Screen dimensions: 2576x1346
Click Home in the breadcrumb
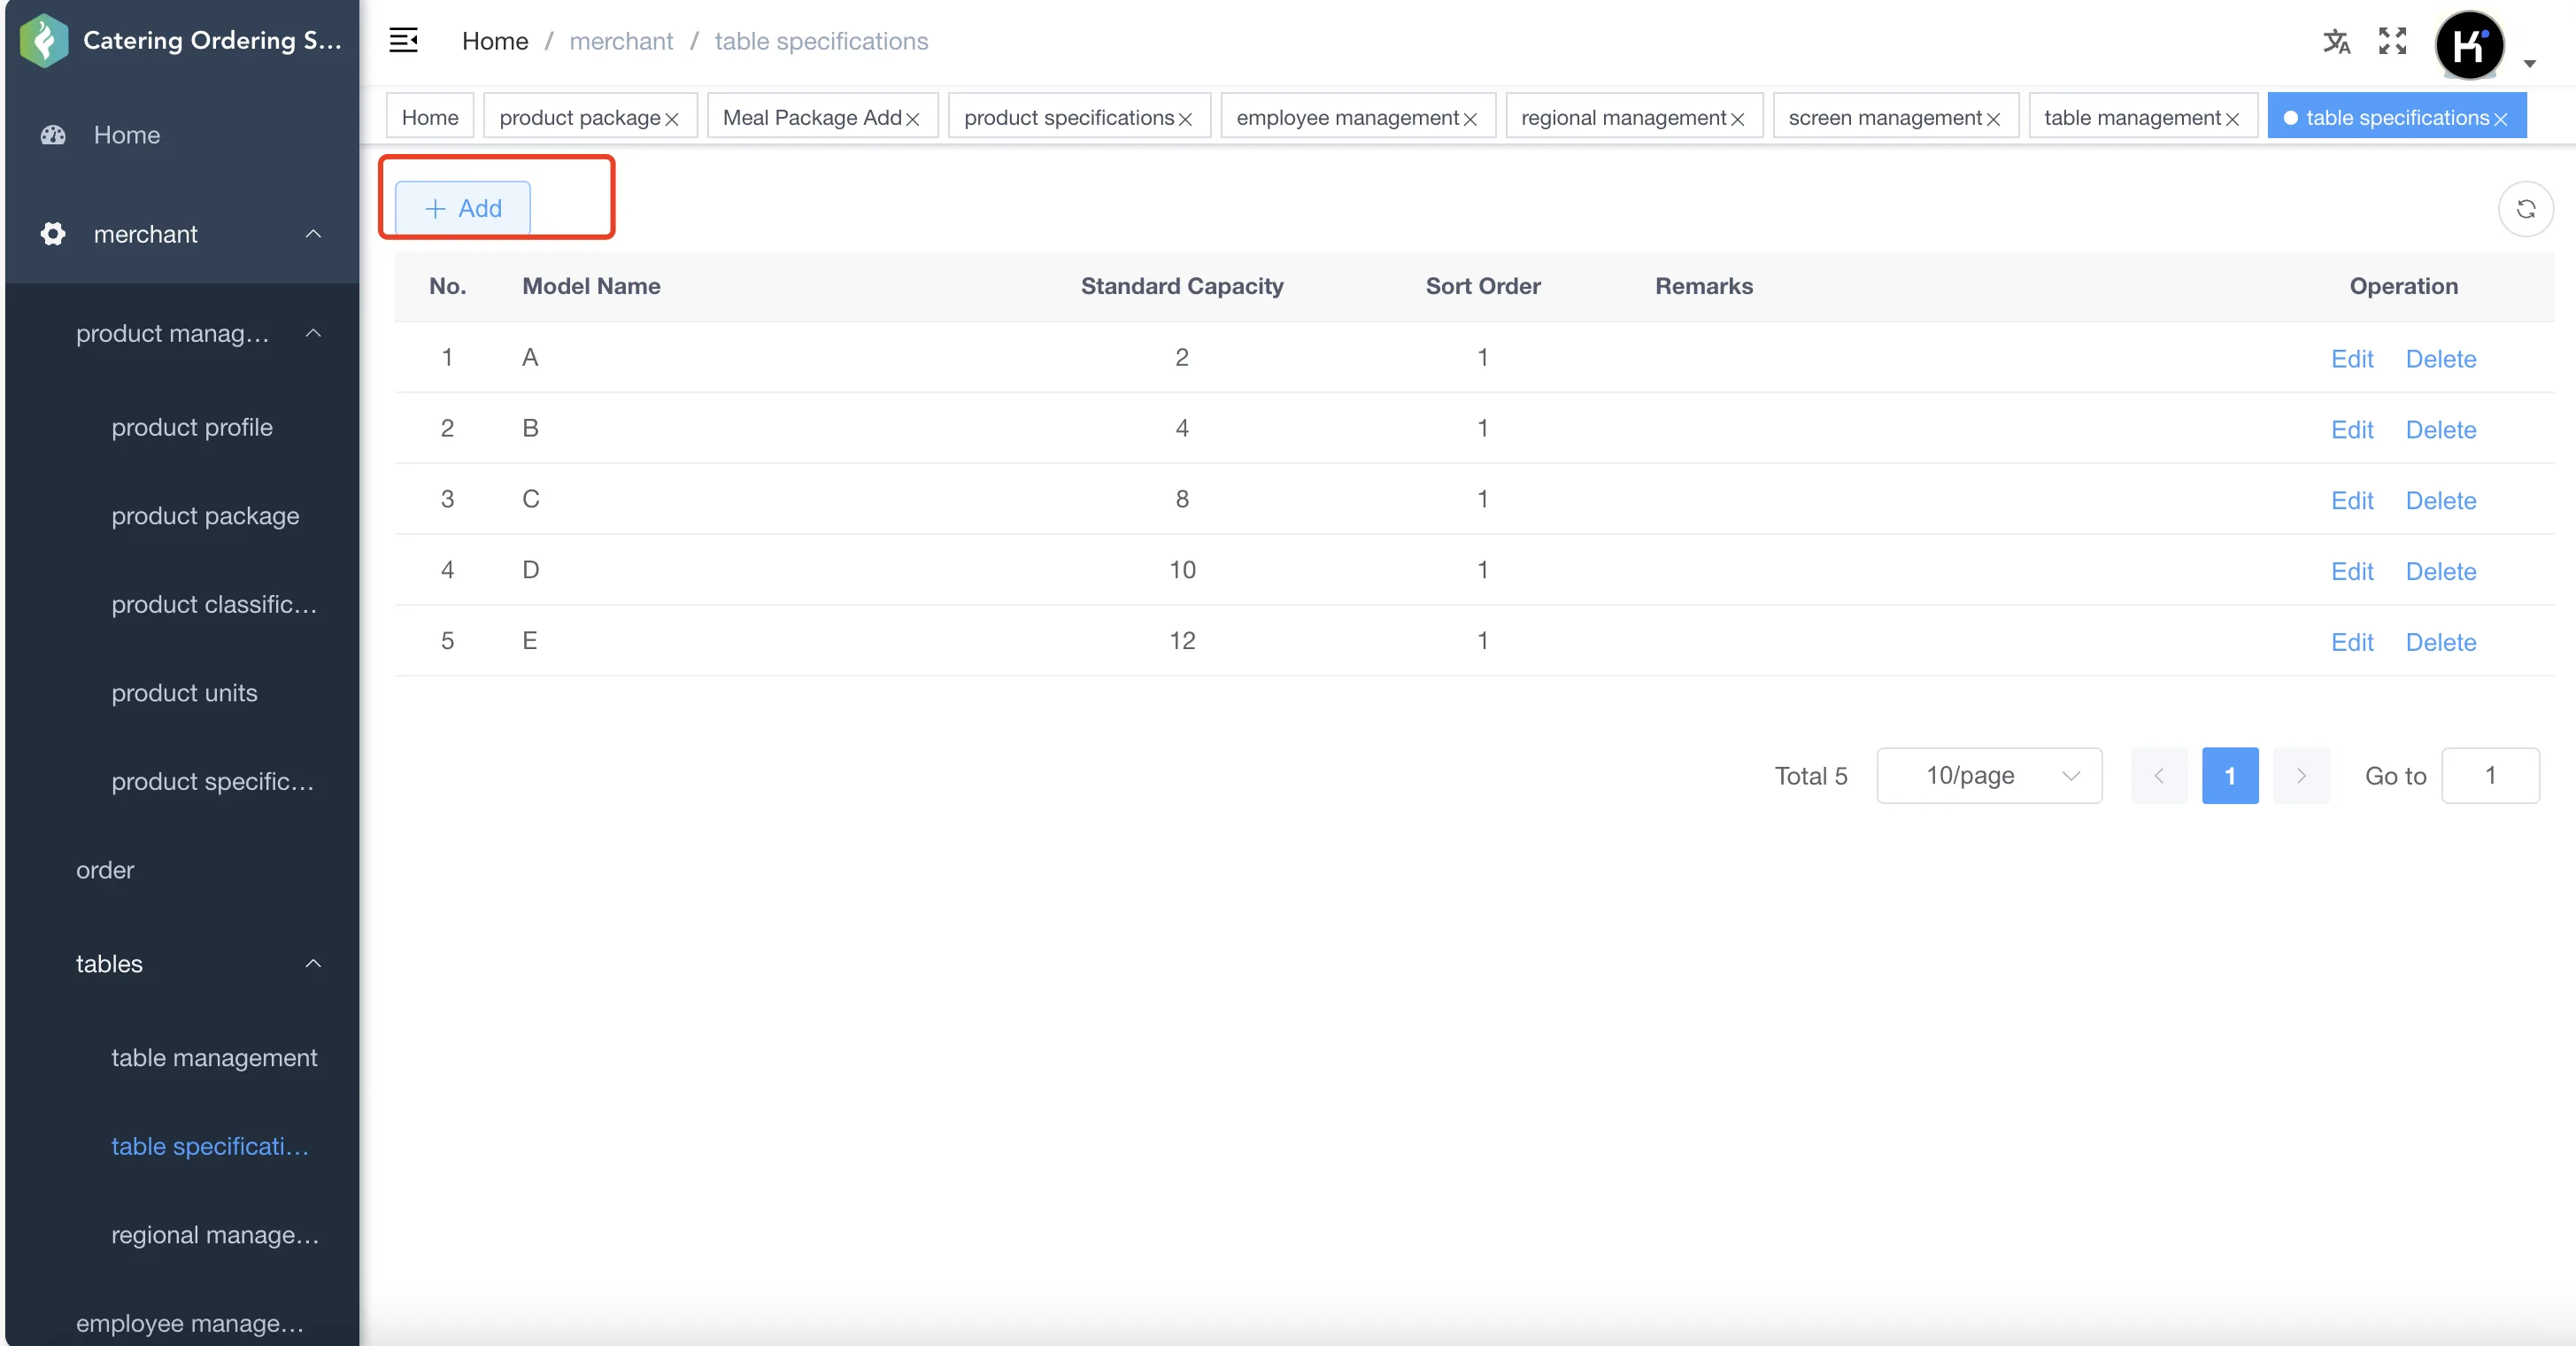(x=495, y=41)
